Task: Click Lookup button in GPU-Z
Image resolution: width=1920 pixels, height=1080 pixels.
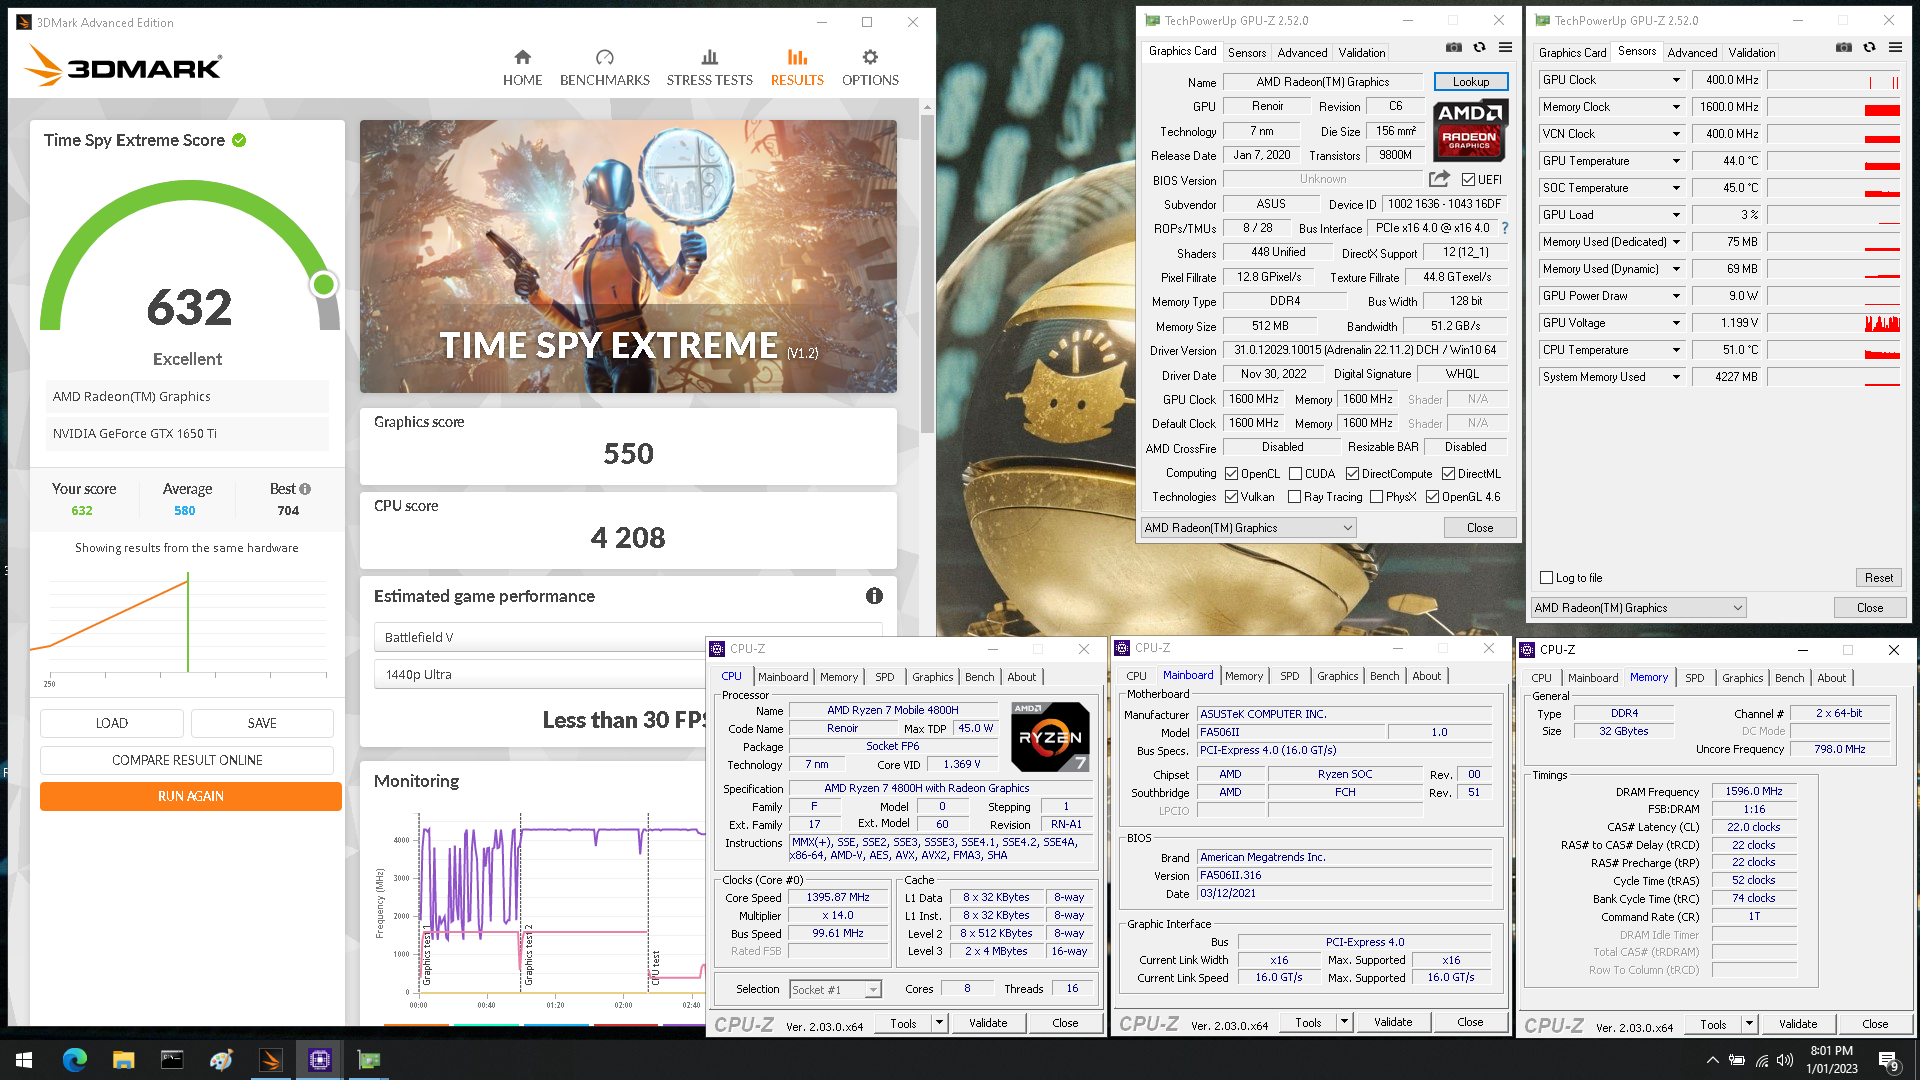Action: [1471, 82]
